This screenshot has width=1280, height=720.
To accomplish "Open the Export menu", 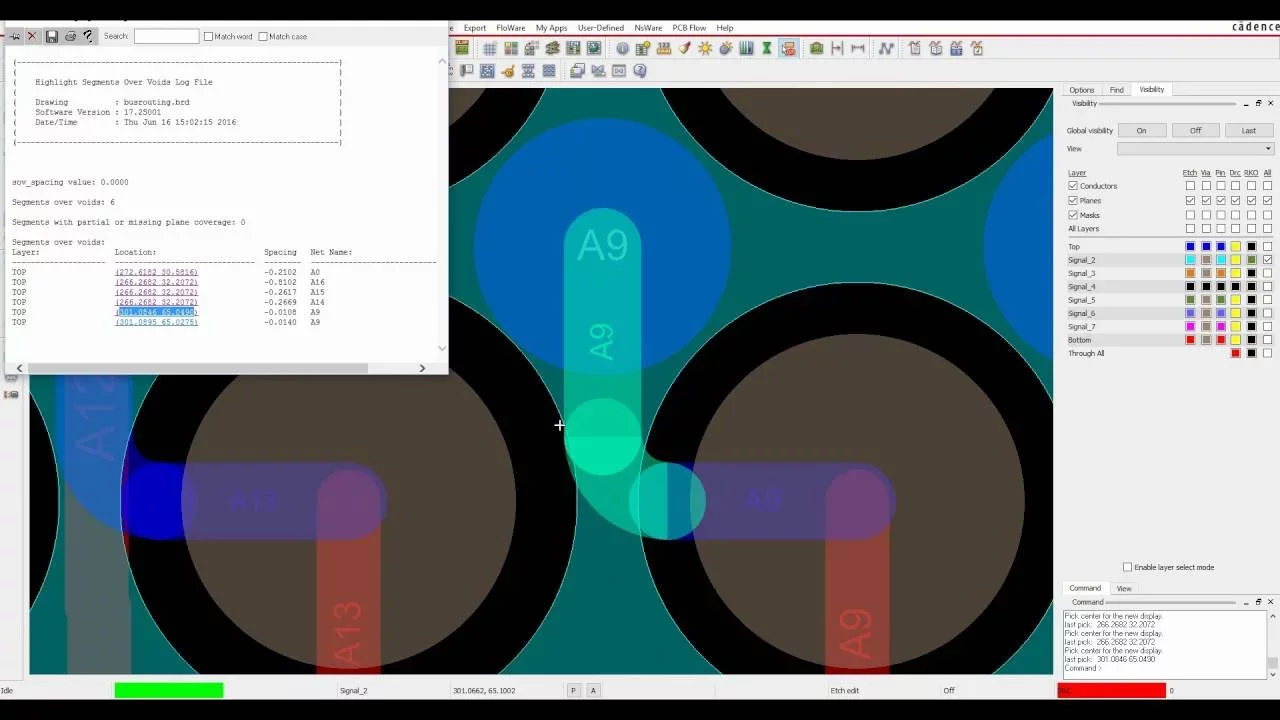I will 475,28.
